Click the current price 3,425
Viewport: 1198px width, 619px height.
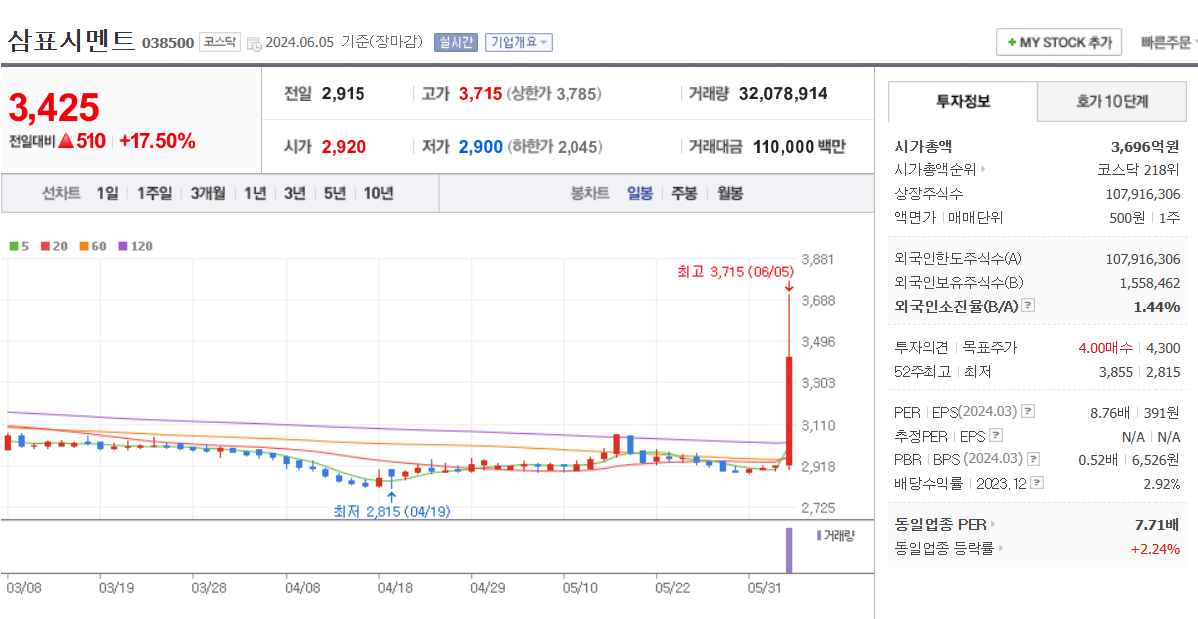pos(54,108)
